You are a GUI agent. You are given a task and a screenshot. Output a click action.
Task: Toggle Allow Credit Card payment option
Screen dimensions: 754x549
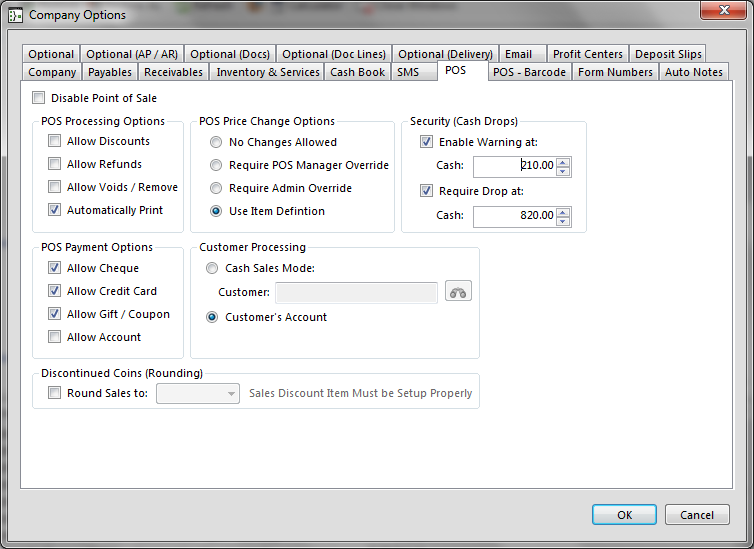(x=54, y=291)
